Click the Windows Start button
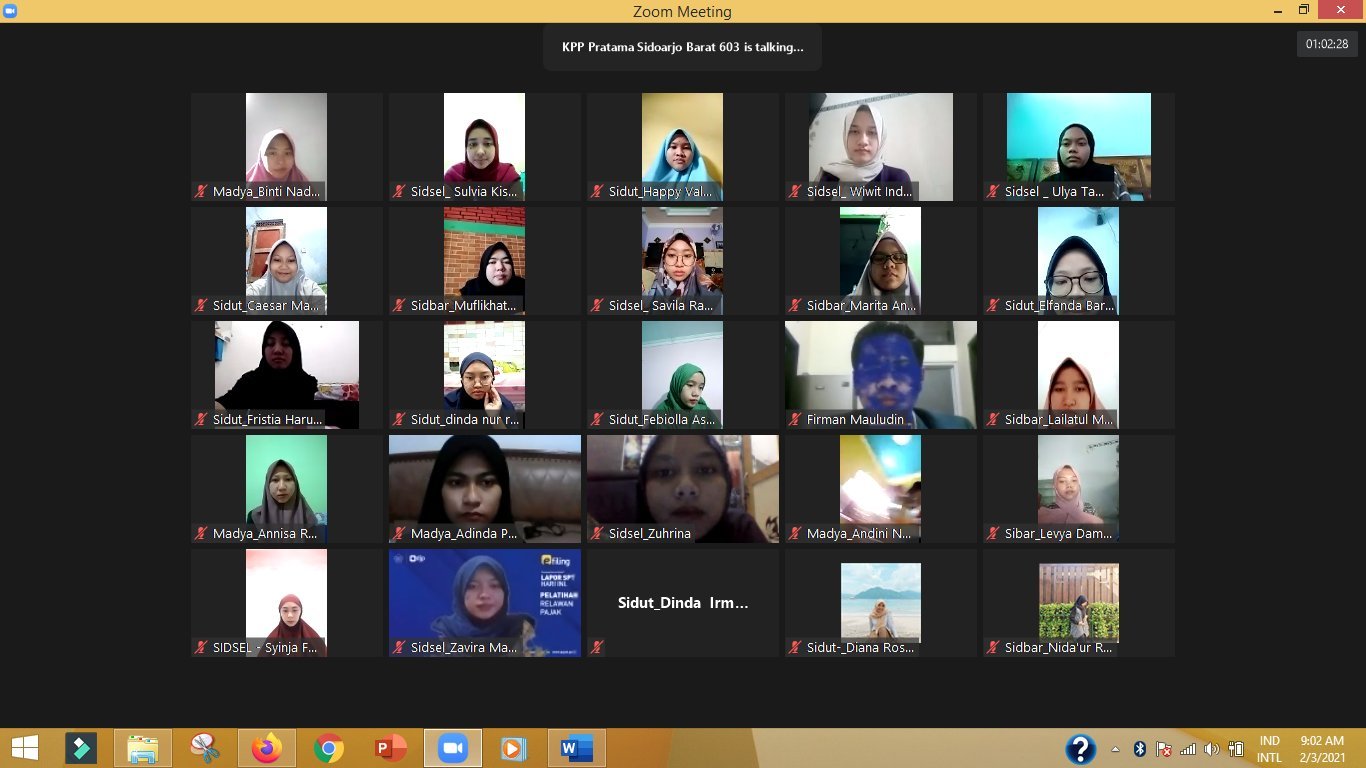Image resolution: width=1366 pixels, height=768 pixels. tap(24, 748)
